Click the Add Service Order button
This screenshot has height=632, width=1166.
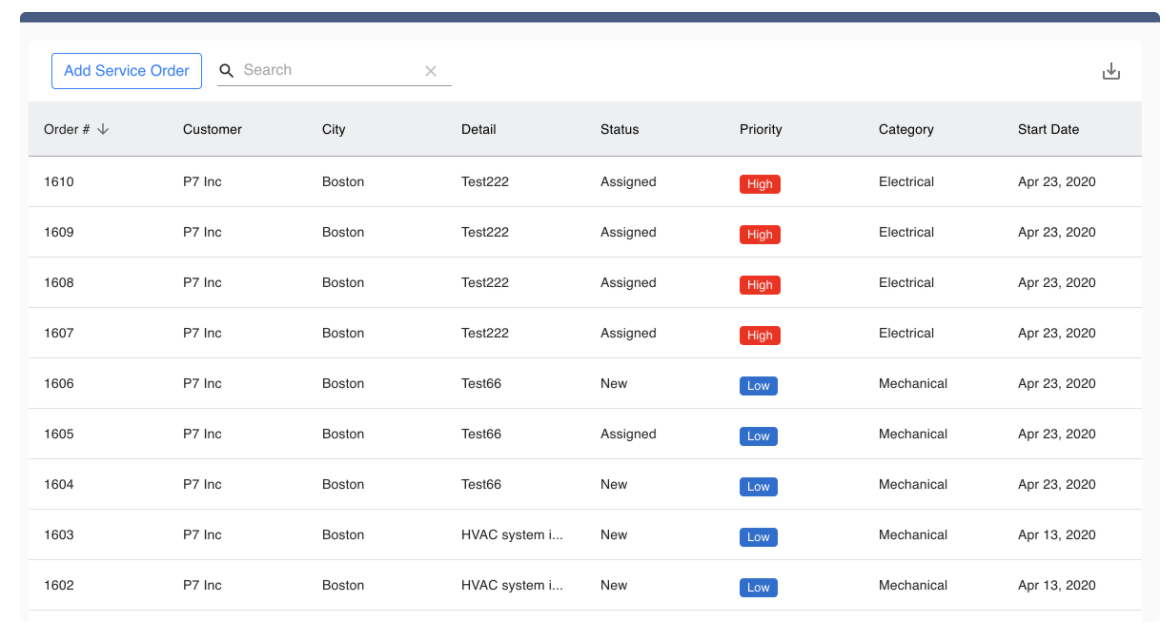(x=126, y=71)
